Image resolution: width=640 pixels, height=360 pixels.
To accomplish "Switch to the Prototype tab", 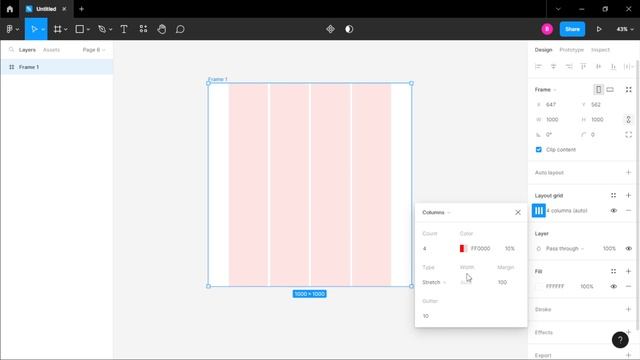I will click(x=571, y=50).
